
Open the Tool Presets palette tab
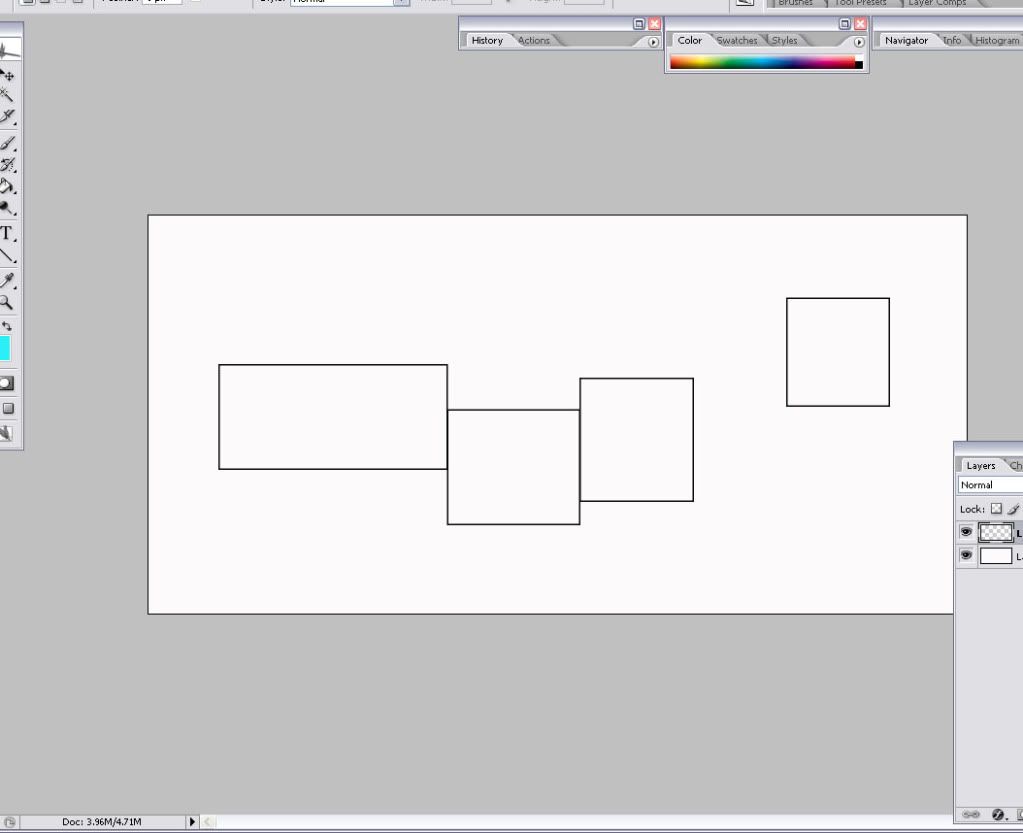click(x=860, y=3)
